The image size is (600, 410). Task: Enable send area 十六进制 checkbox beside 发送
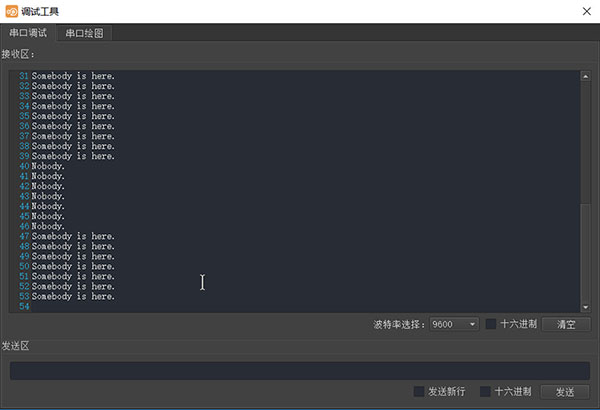click(485, 391)
